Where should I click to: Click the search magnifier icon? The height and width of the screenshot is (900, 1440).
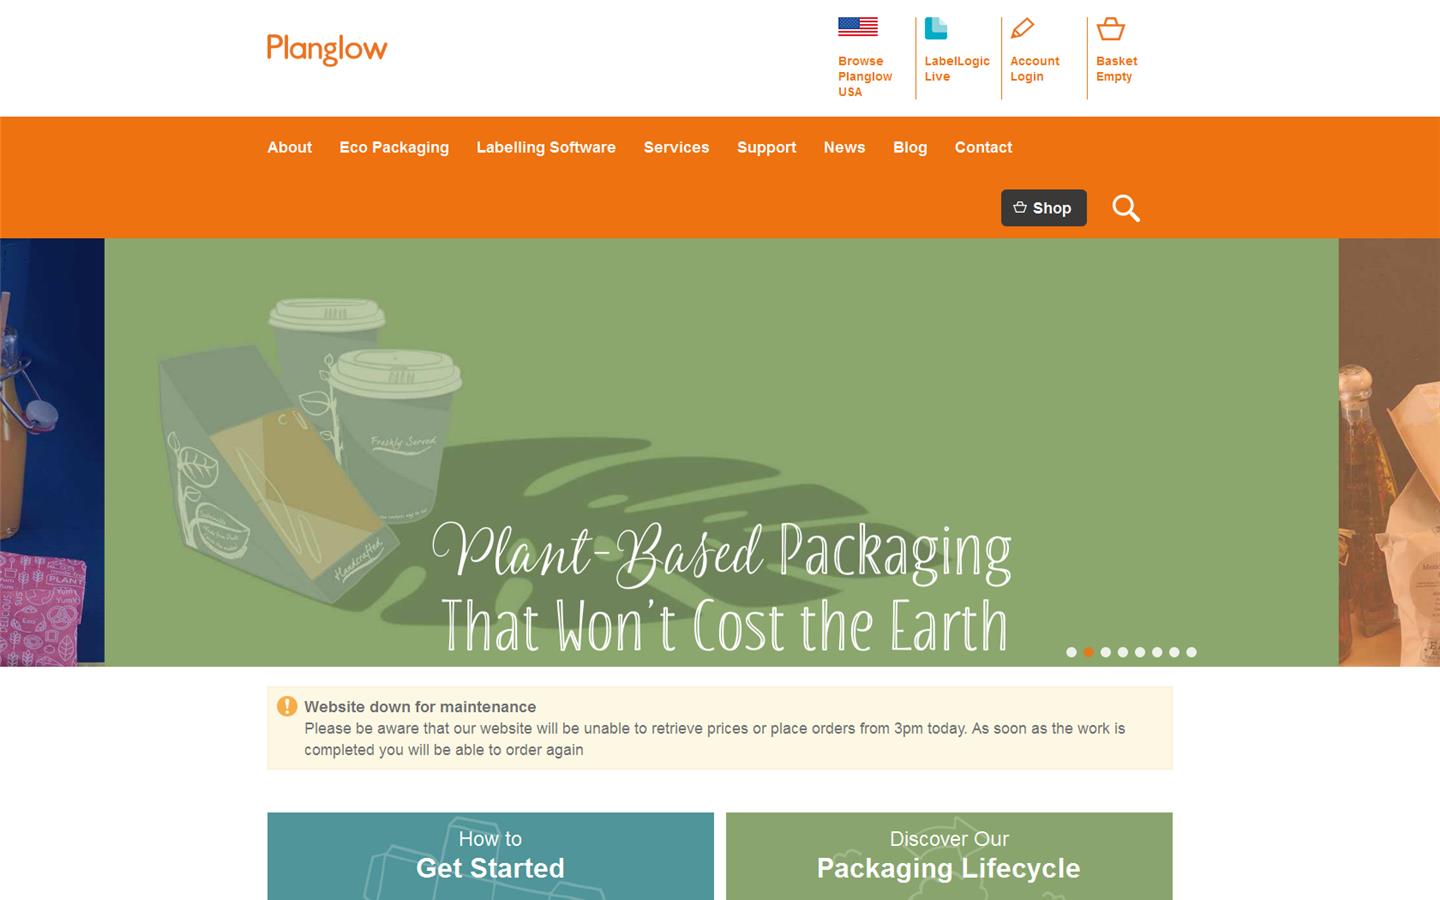[1126, 208]
